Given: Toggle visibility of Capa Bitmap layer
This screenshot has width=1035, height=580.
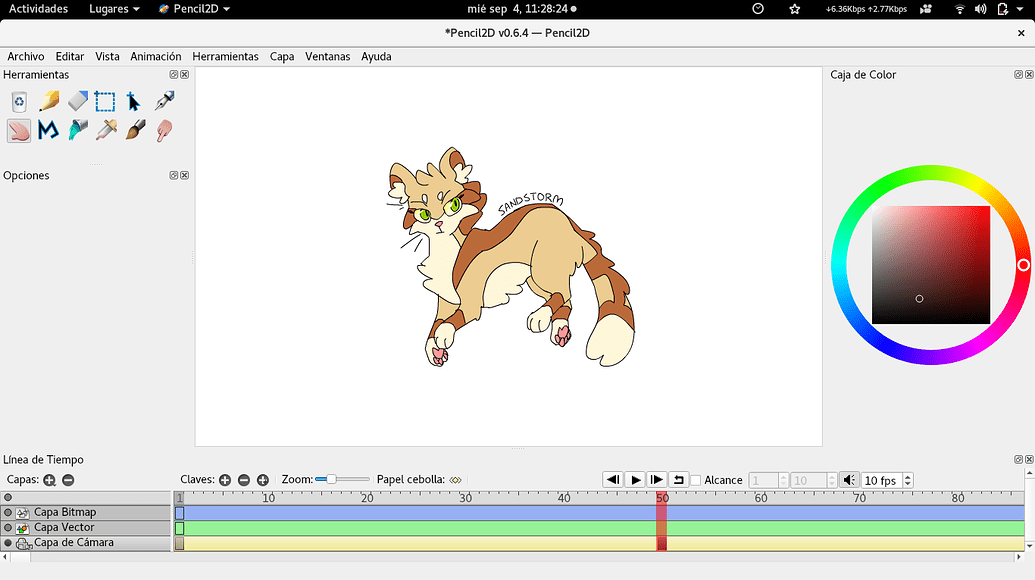Looking at the screenshot, I should (x=8, y=512).
